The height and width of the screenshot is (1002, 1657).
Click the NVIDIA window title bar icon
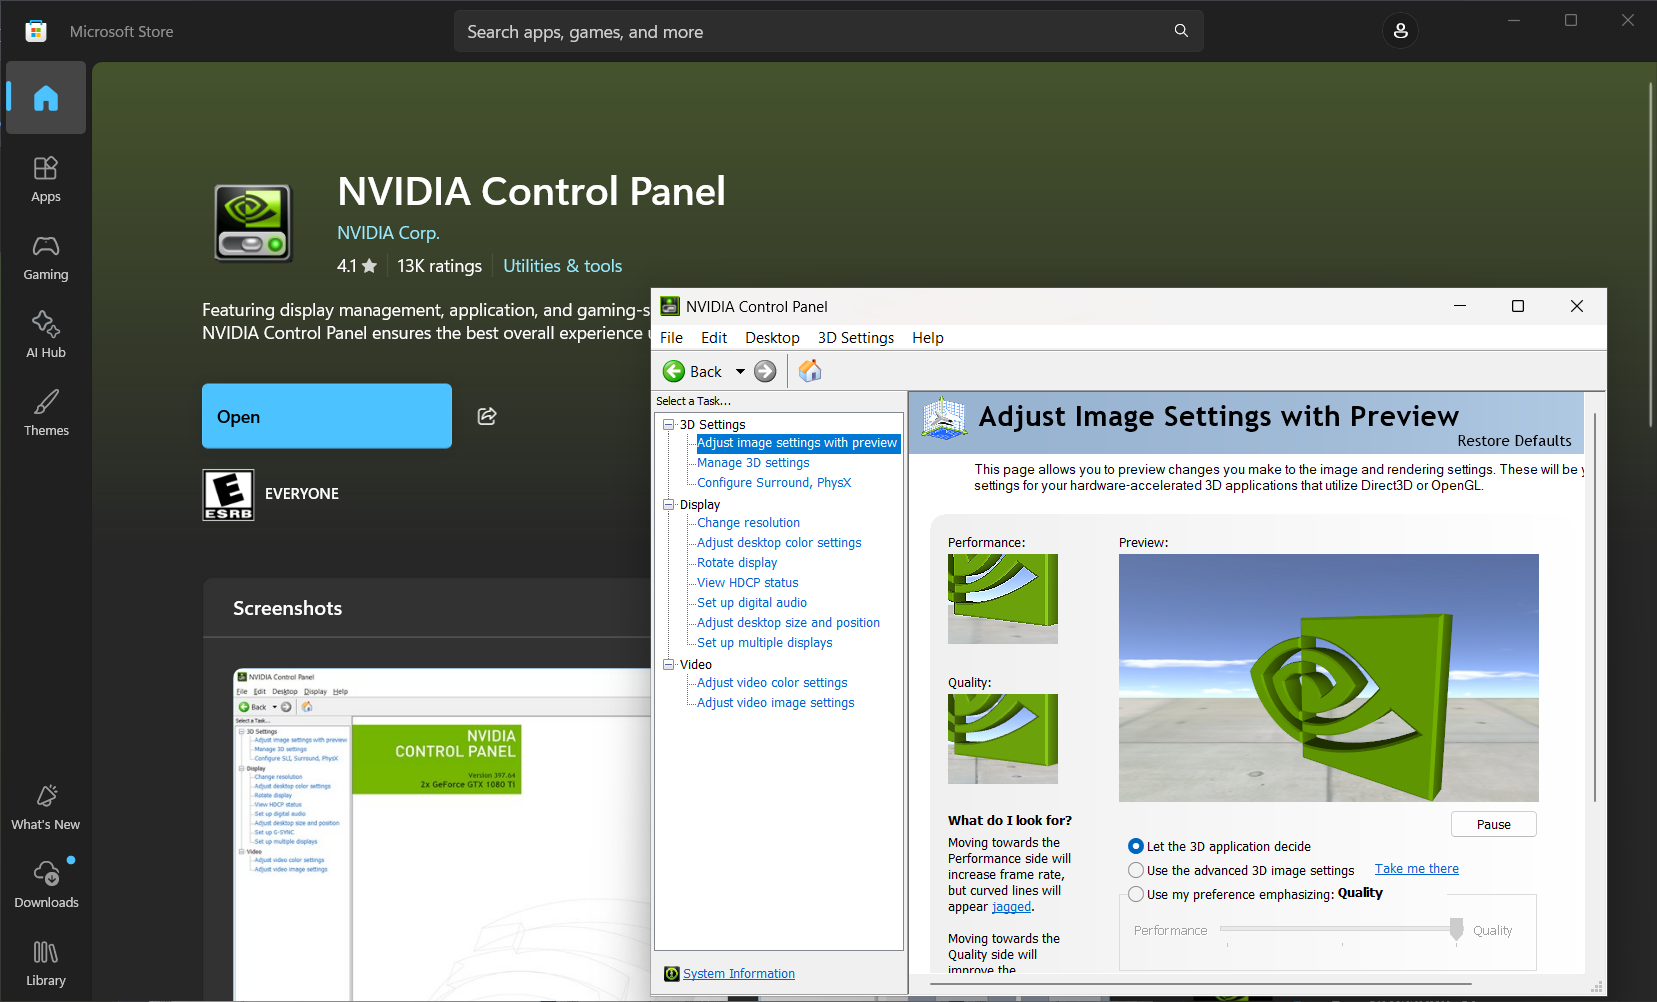click(670, 306)
